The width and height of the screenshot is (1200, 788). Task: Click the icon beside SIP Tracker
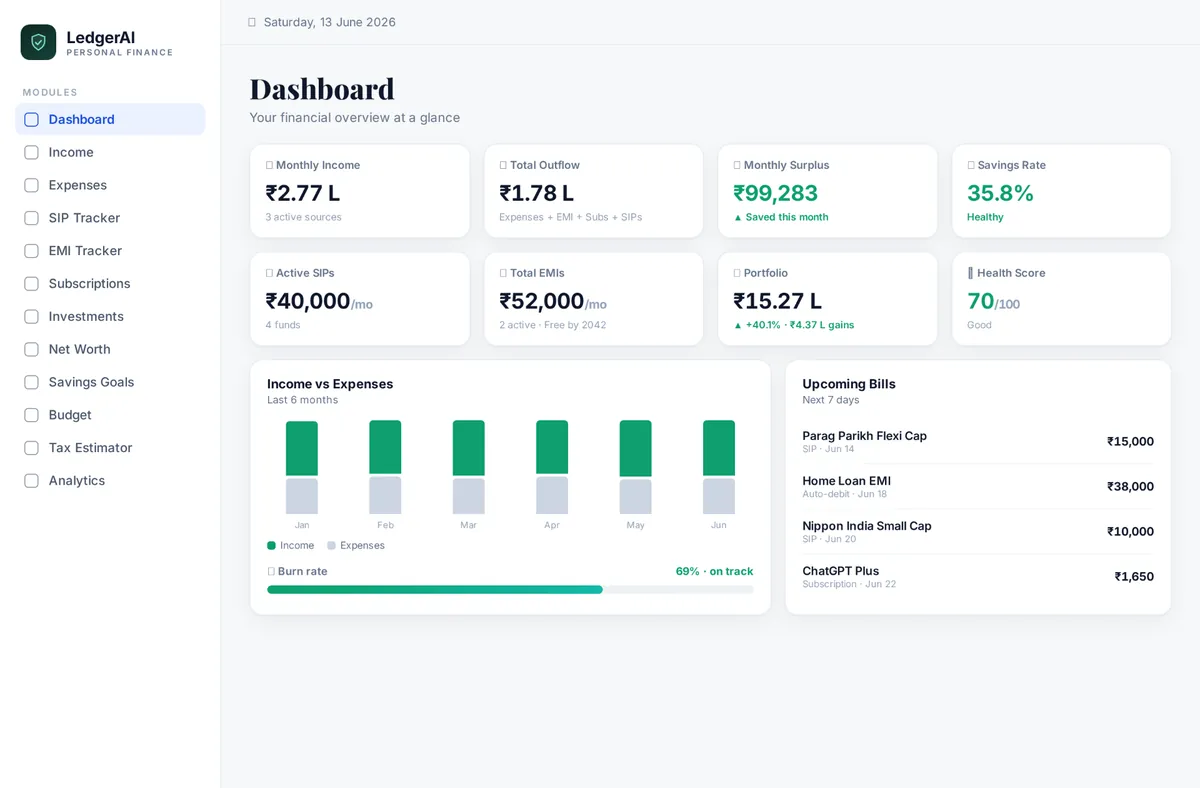(x=31, y=218)
